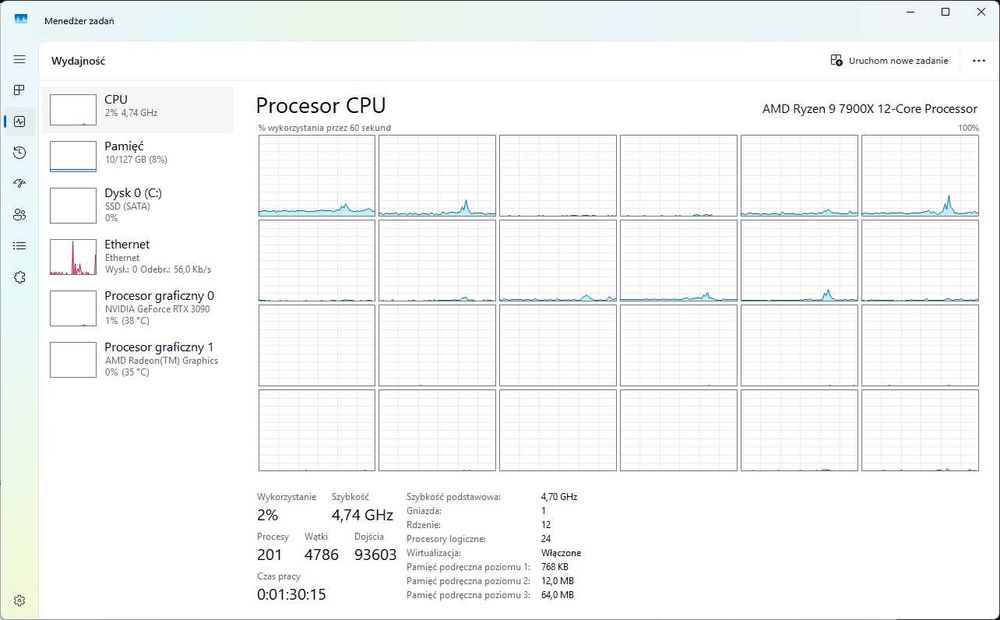Viewport: 1000px width, 620px height.
Task: Select the Performance page icon in sidebar
Action: pos(20,121)
